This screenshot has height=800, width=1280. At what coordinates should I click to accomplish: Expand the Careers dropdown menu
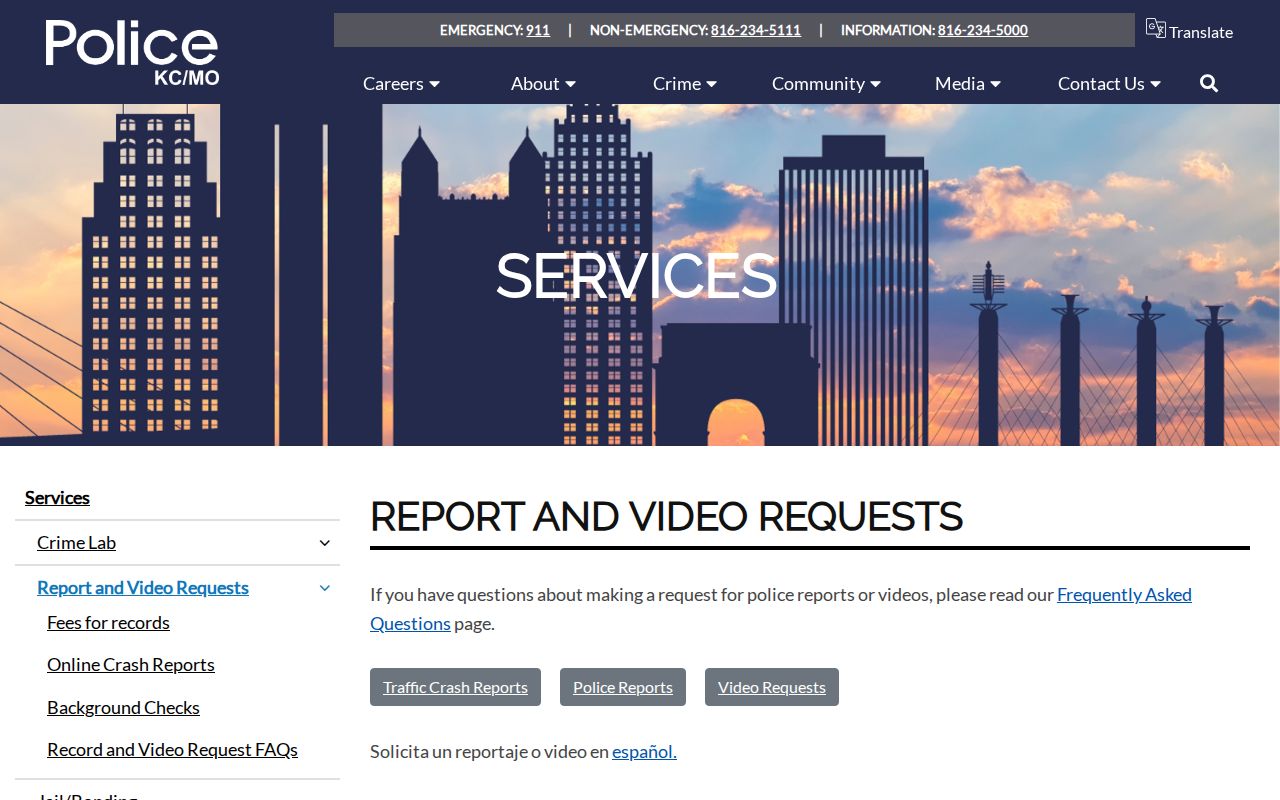(401, 84)
